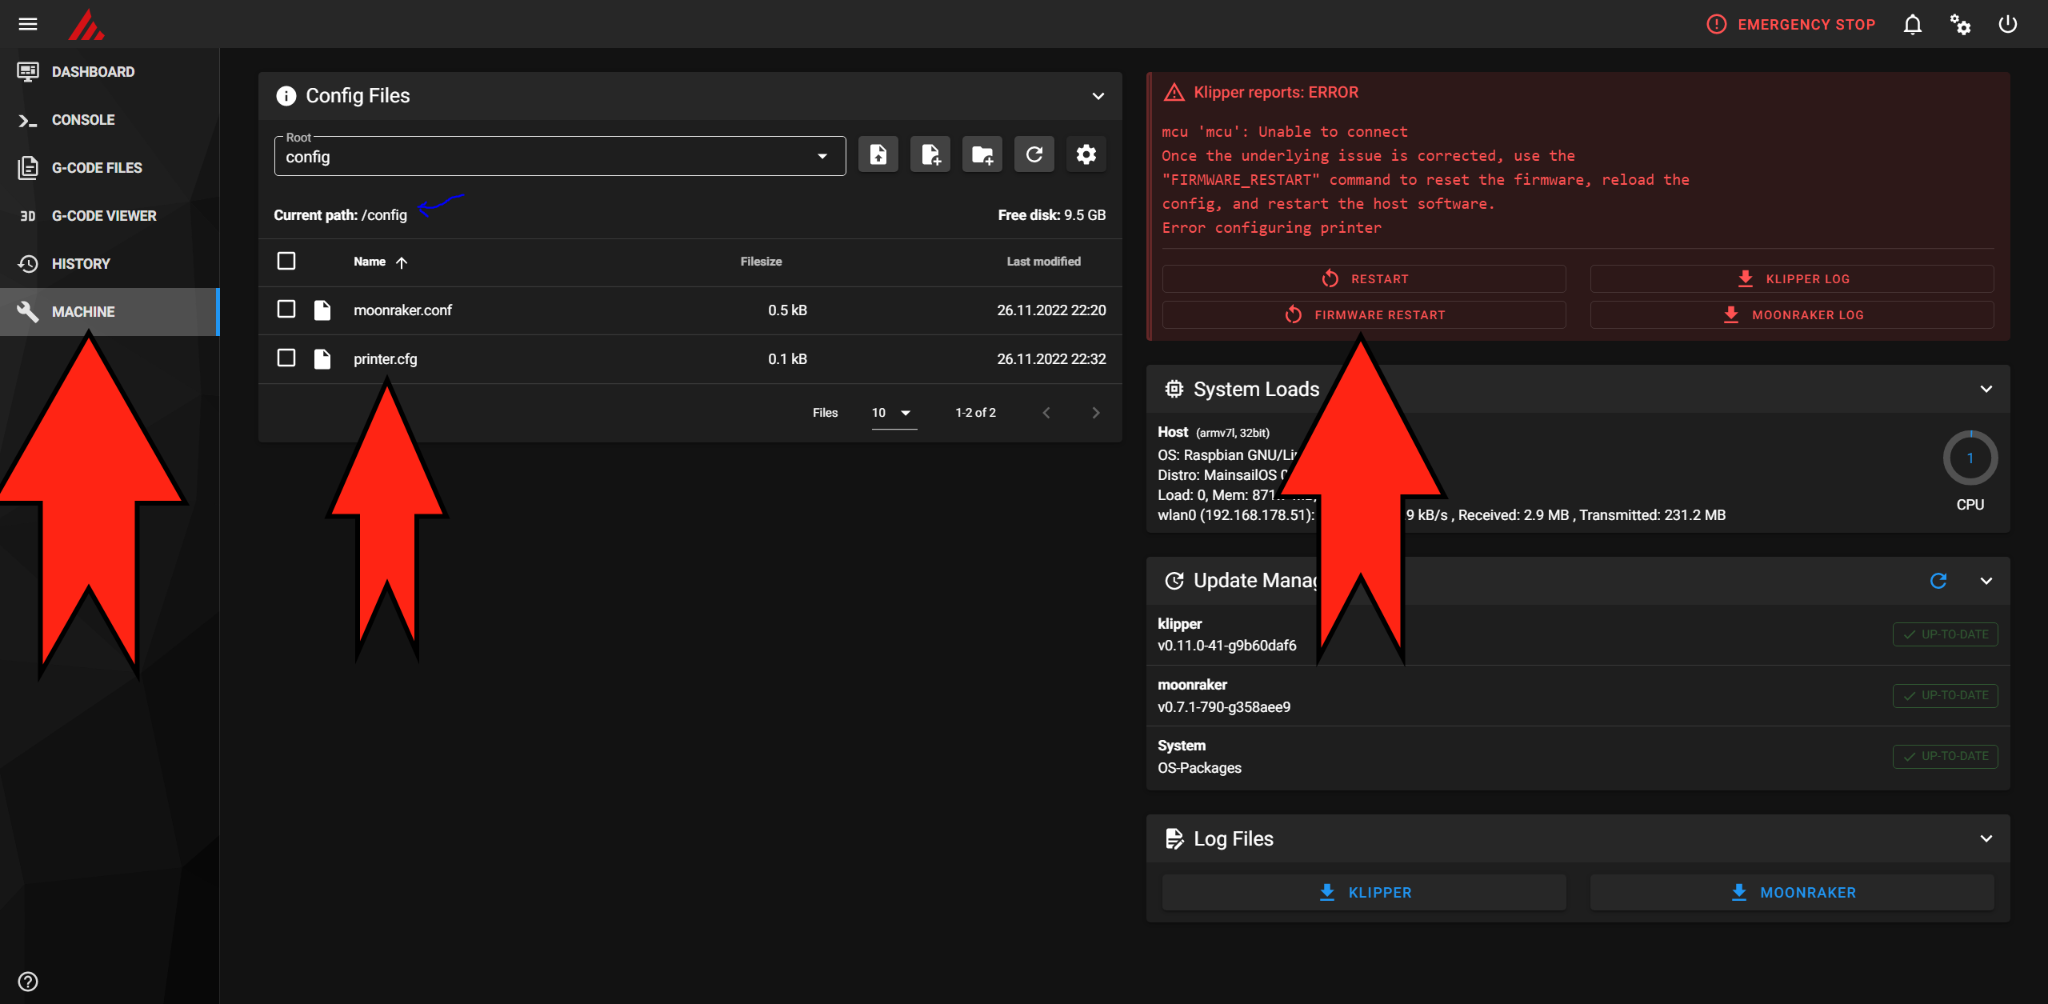Open config file list settings gear

point(1086,155)
